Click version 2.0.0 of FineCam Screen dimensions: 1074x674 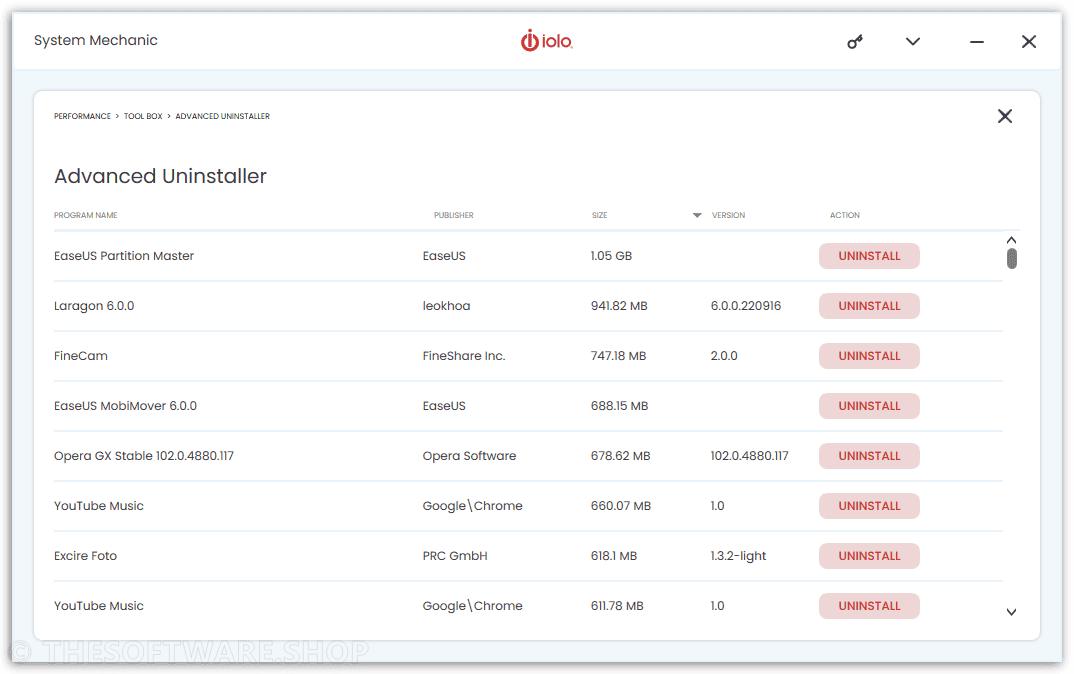click(724, 356)
